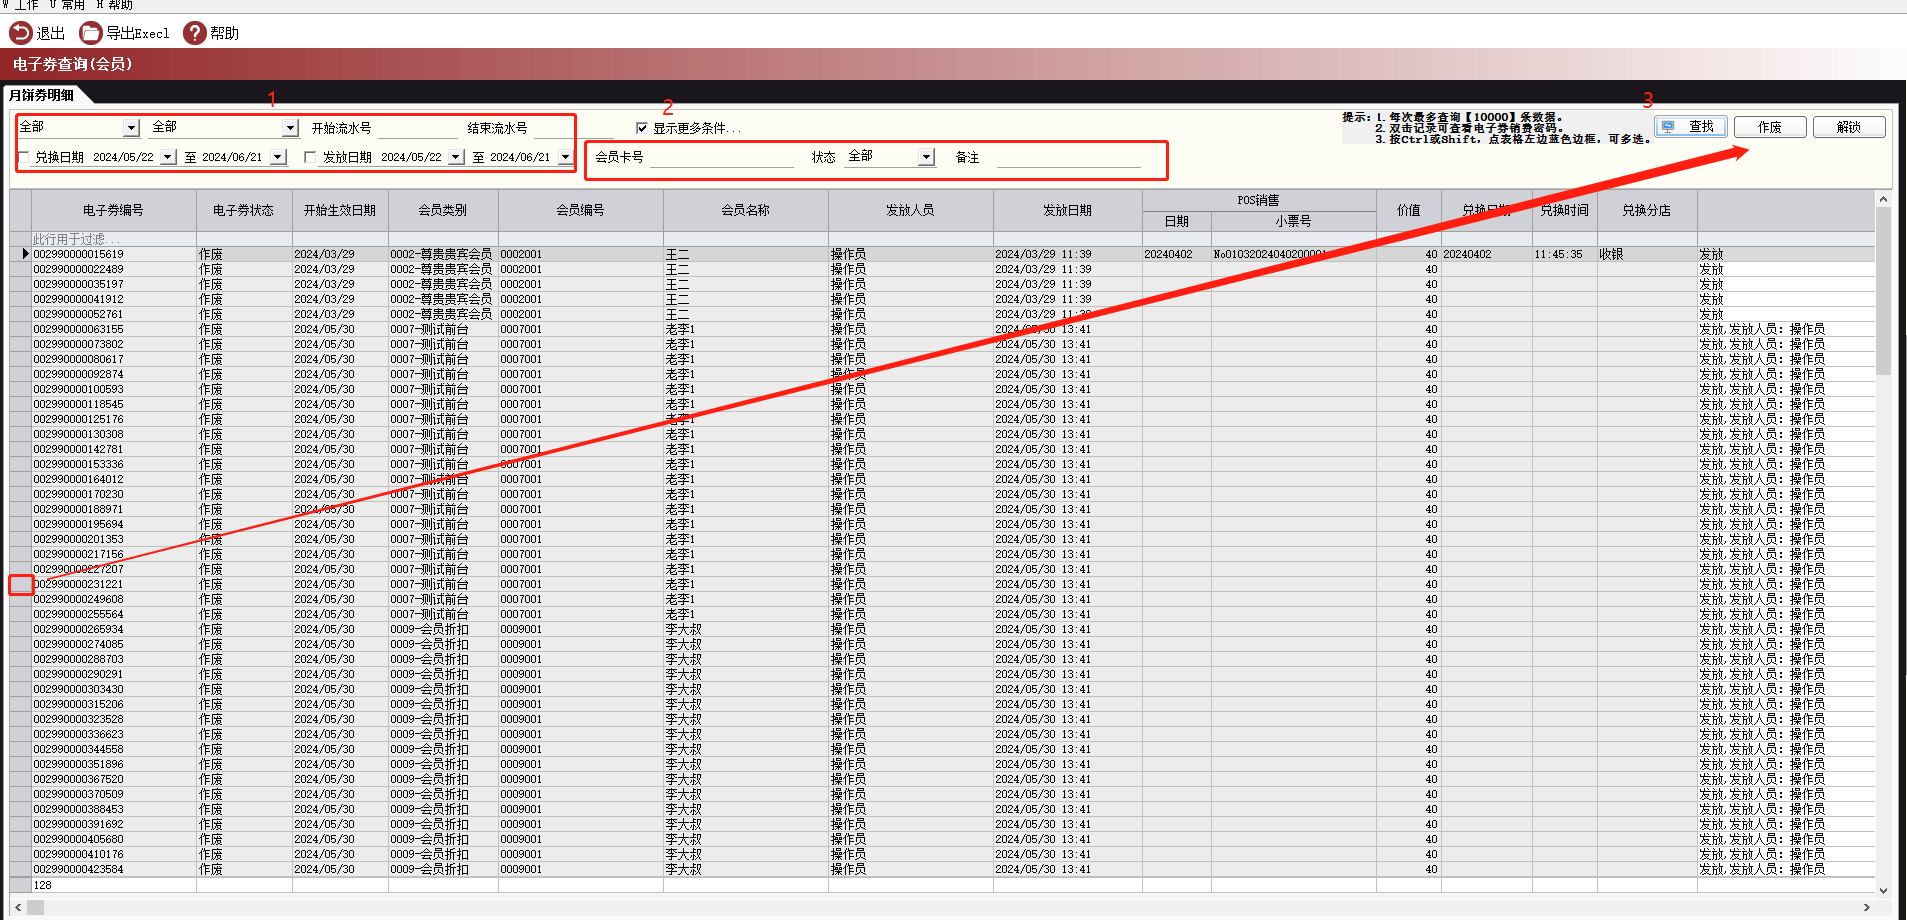This screenshot has width=1907, height=920.
Task: Open the 发放日期 end date picker 2024/06/21
Action: point(565,157)
